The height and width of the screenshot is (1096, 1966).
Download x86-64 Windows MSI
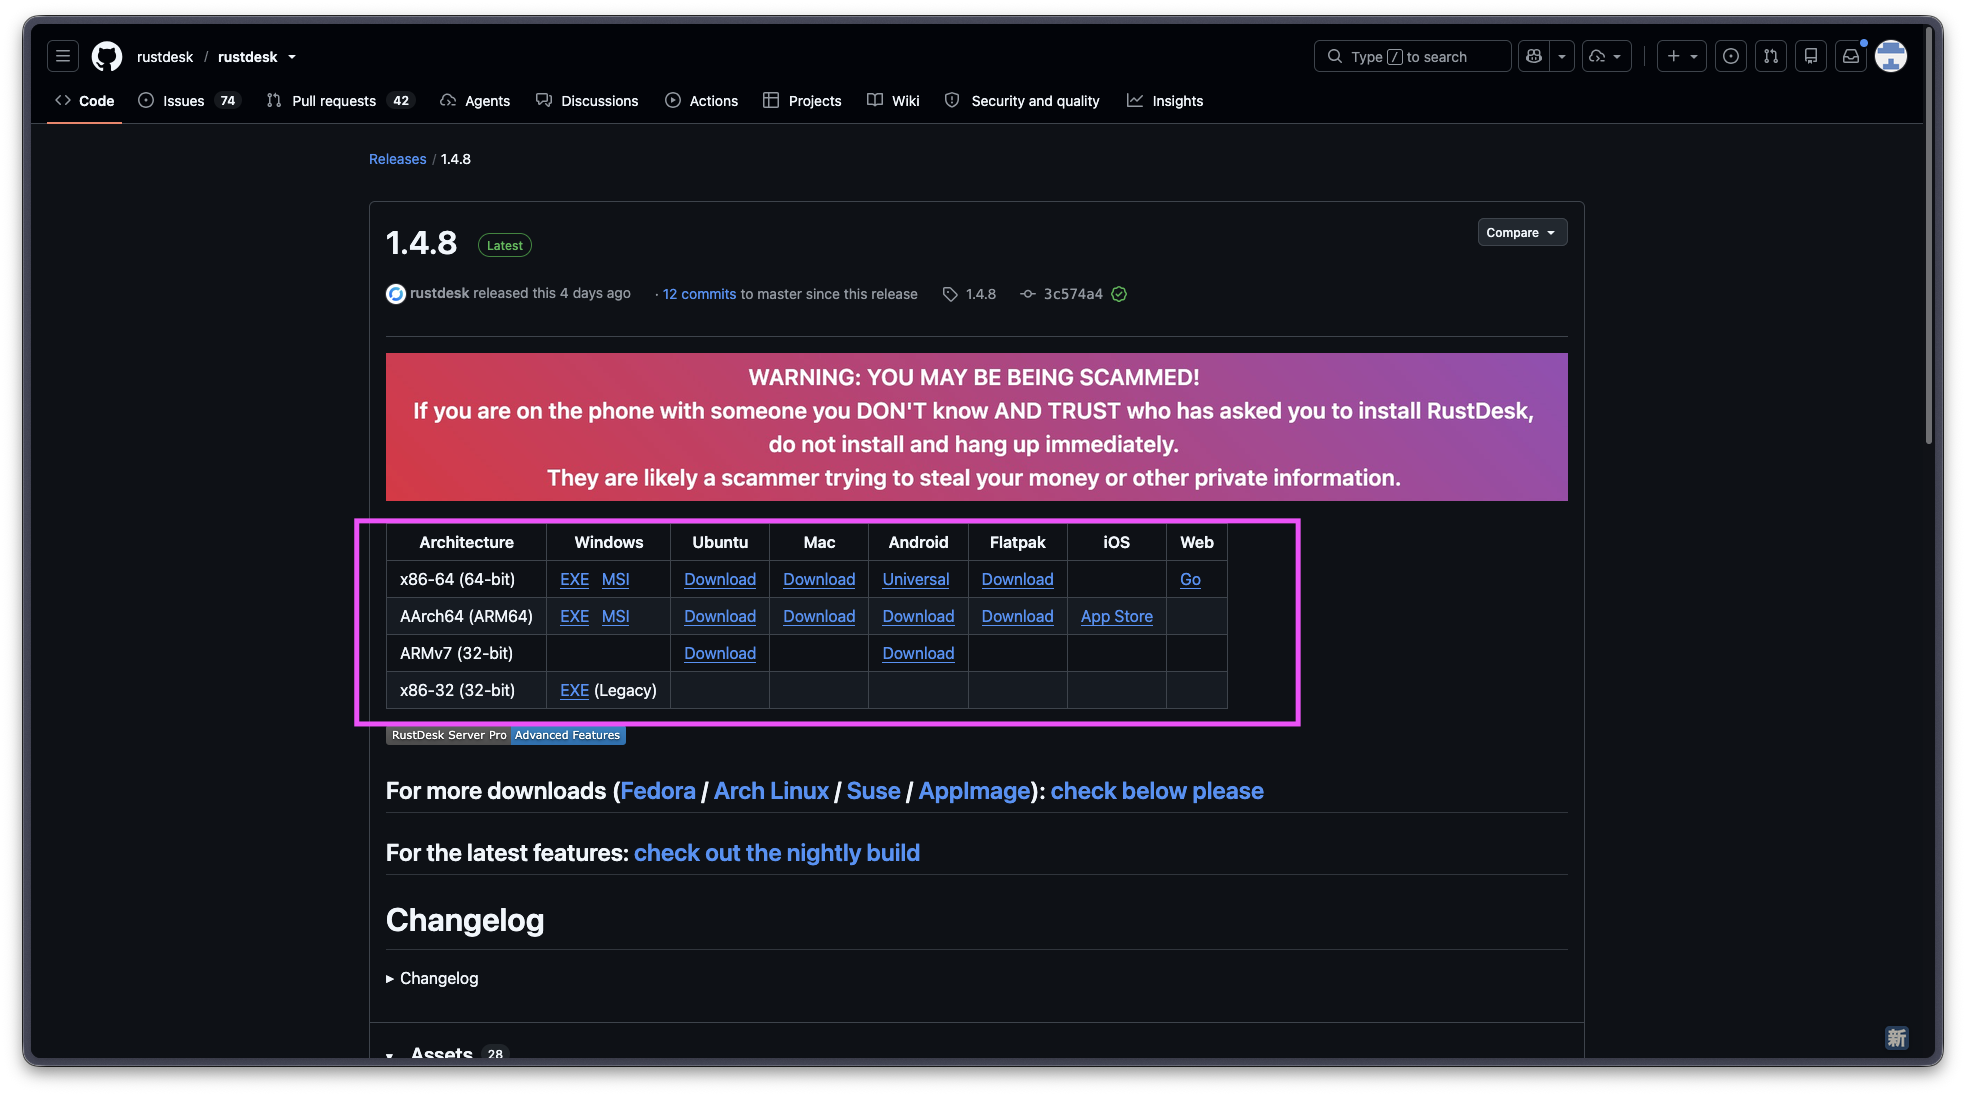pyautogui.click(x=615, y=579)
